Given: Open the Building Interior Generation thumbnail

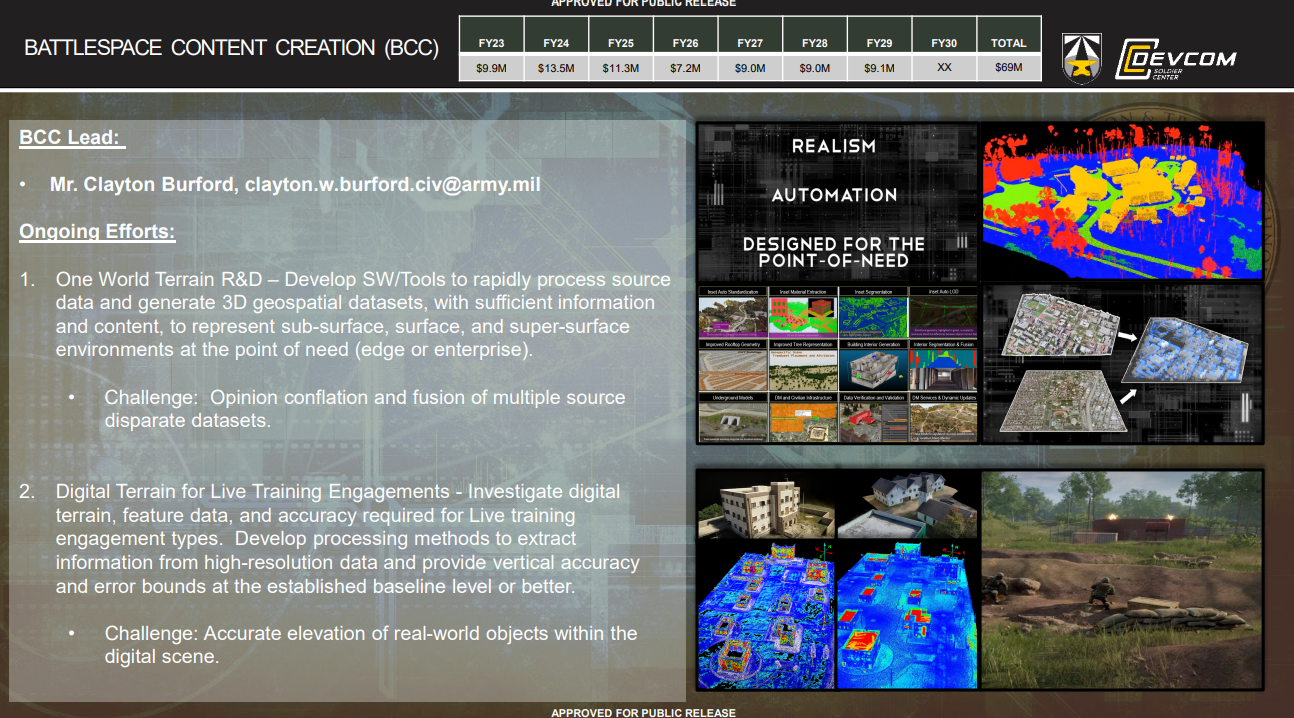Looking at the screenshot, I should [873, 364].
